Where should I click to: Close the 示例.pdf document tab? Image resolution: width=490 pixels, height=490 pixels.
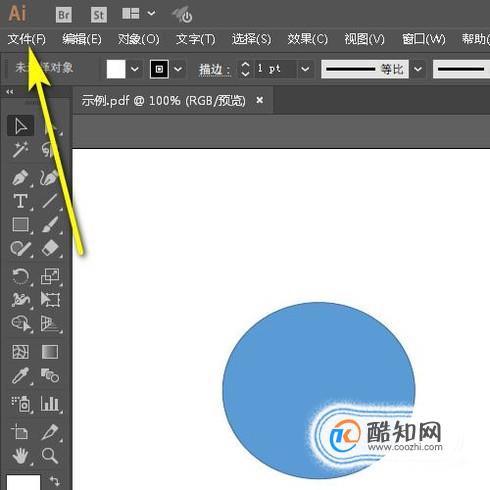point(260,100)
